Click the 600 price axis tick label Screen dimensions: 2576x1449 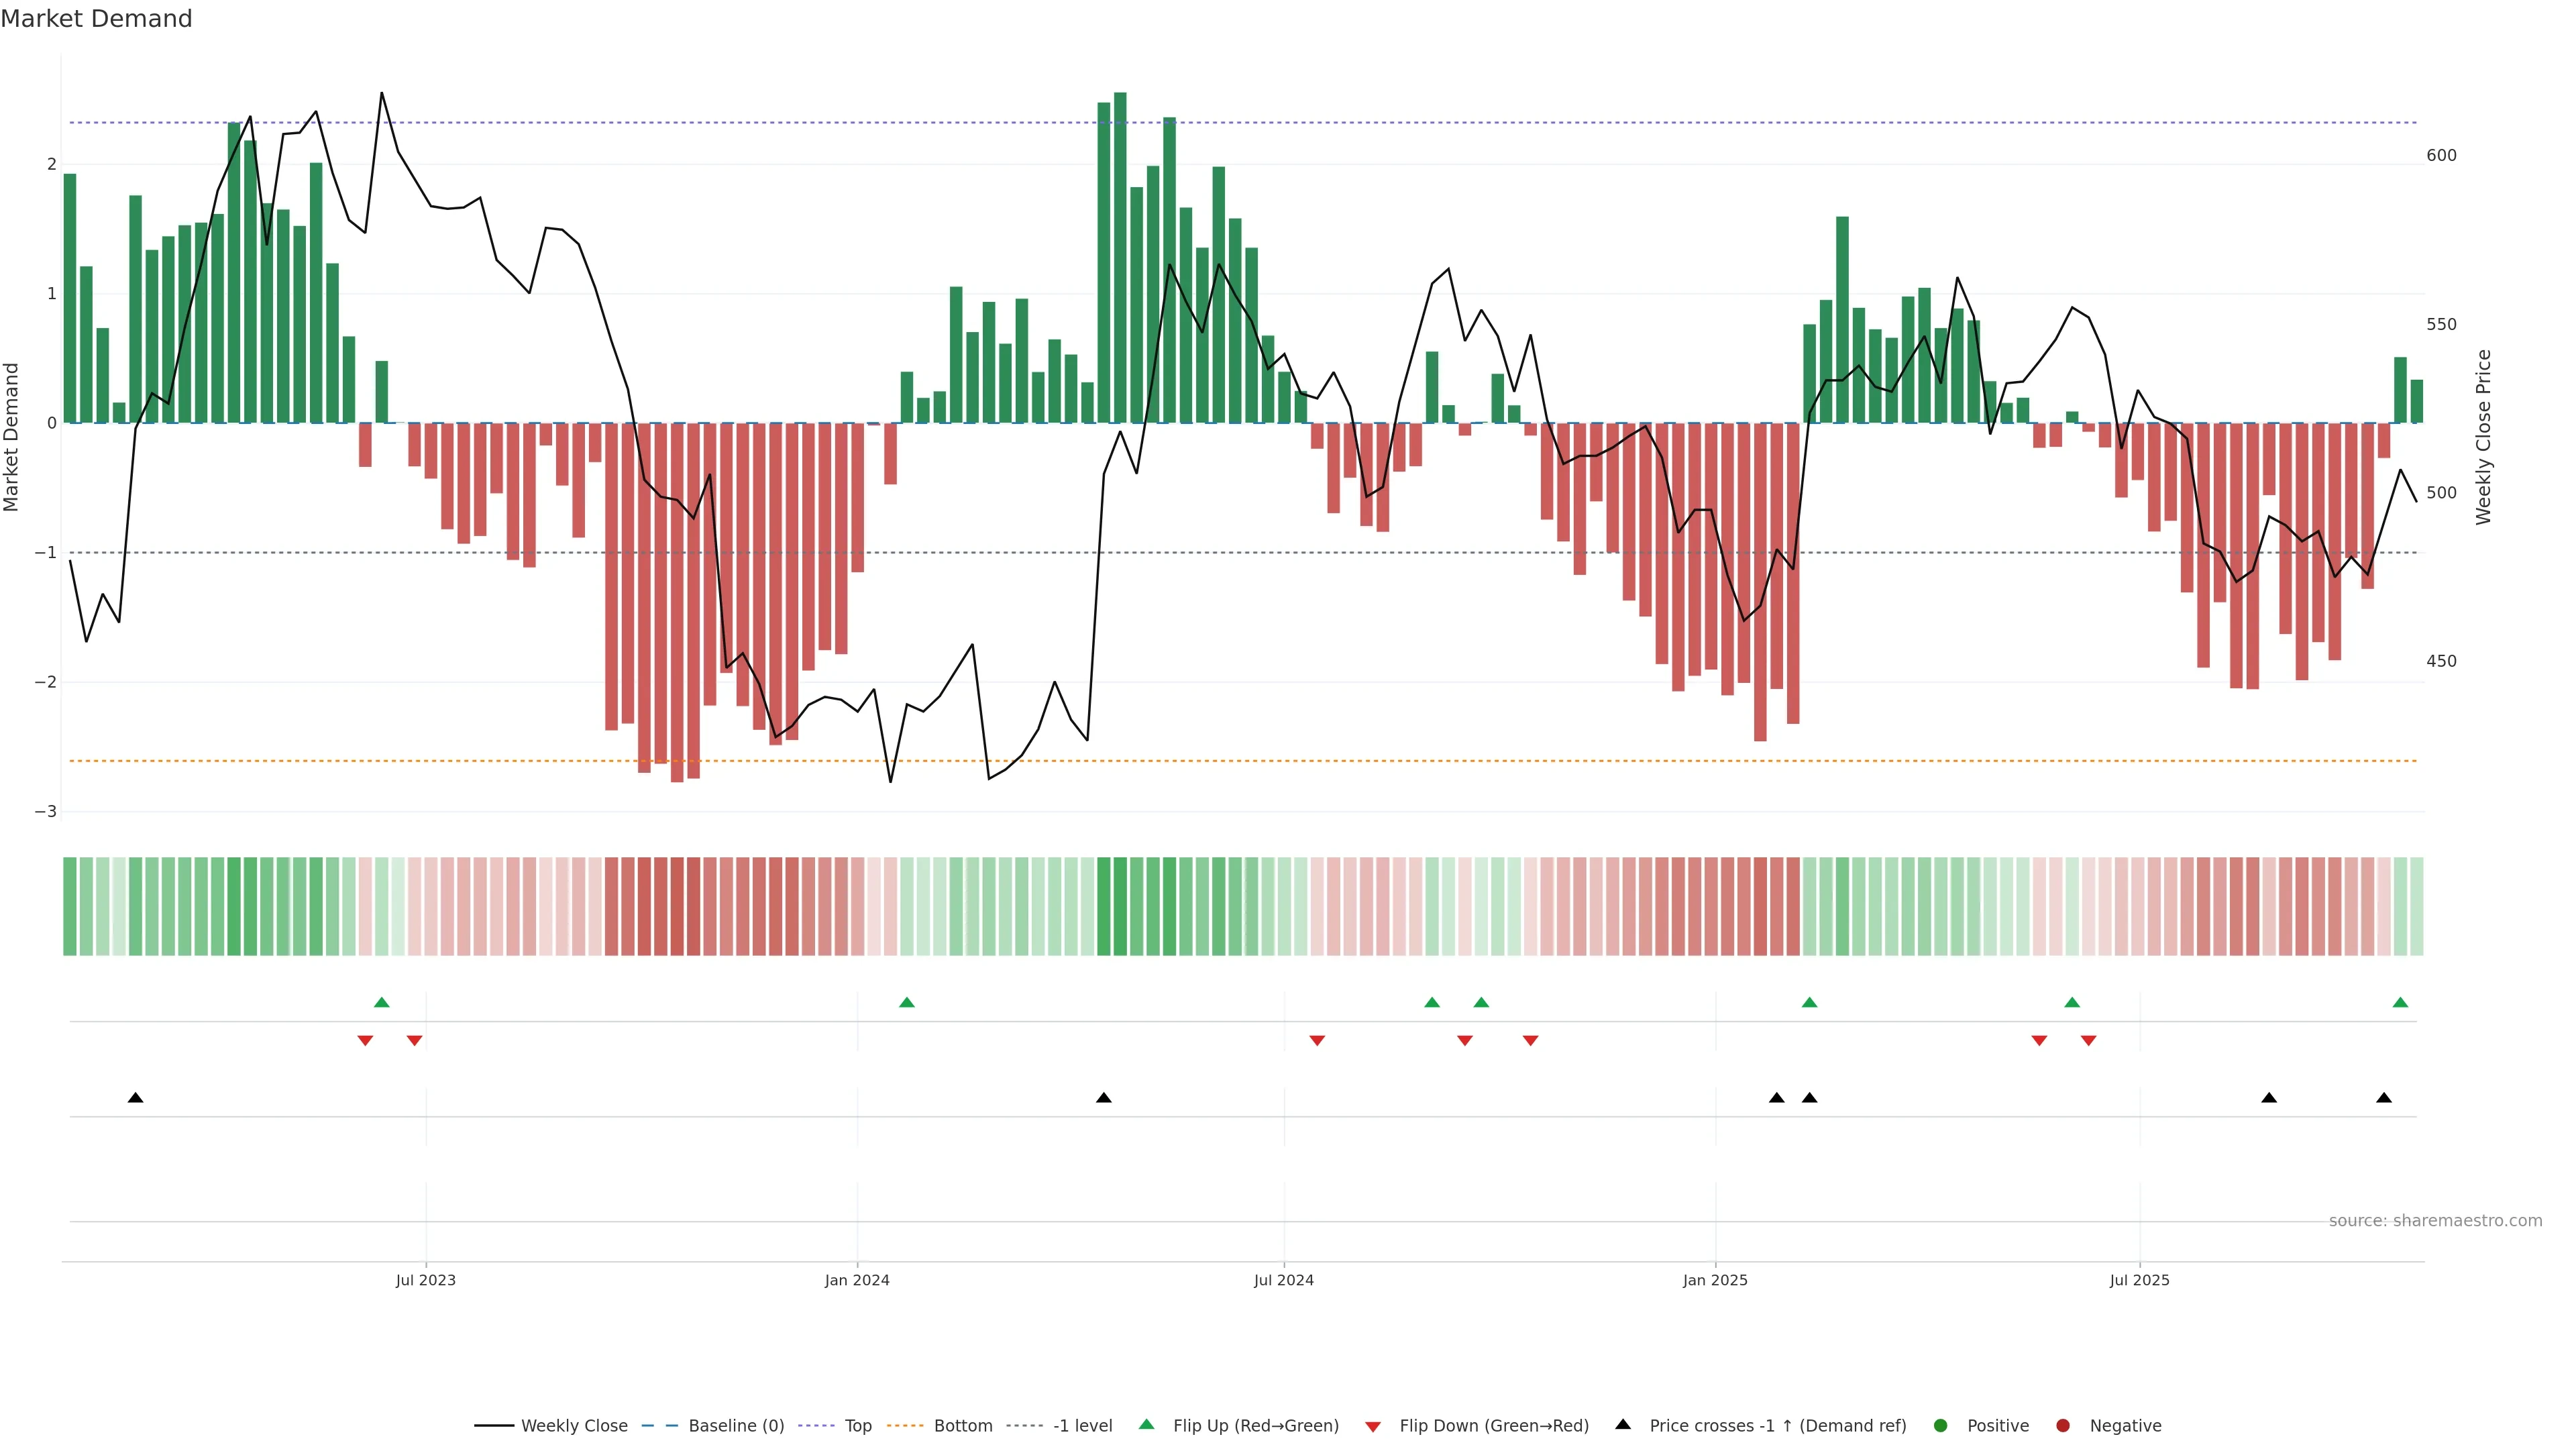2441,155
